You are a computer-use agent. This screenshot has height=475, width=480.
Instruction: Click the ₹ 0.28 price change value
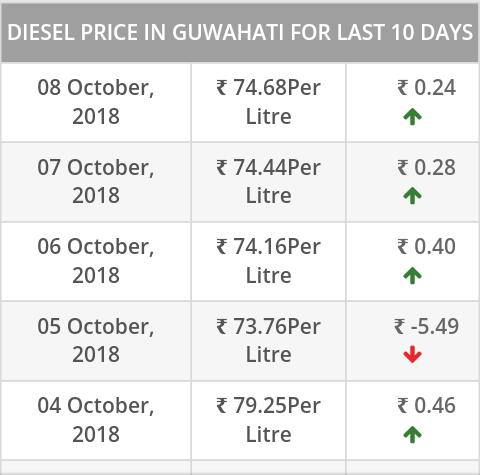coord(426,167)
